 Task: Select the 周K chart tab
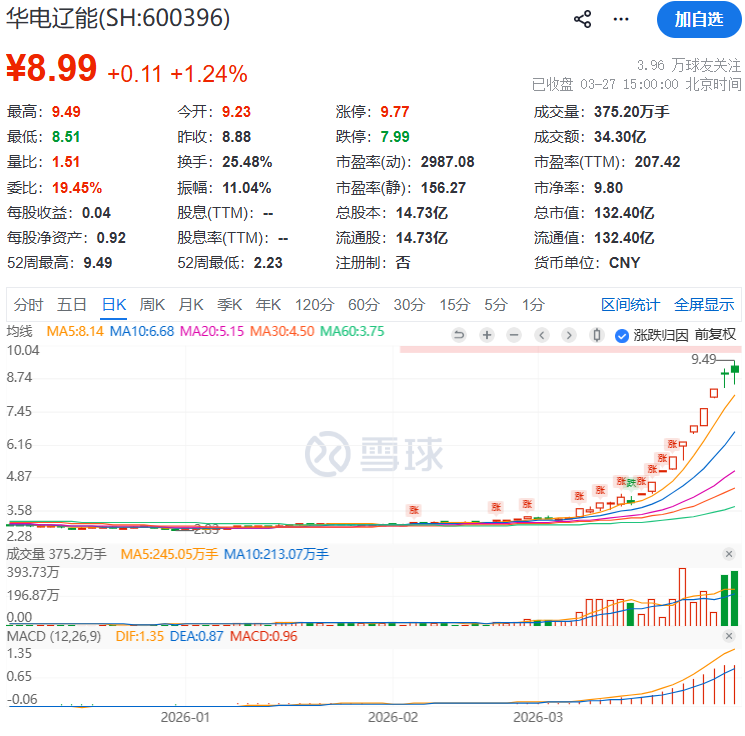click(x=152, y=305)
